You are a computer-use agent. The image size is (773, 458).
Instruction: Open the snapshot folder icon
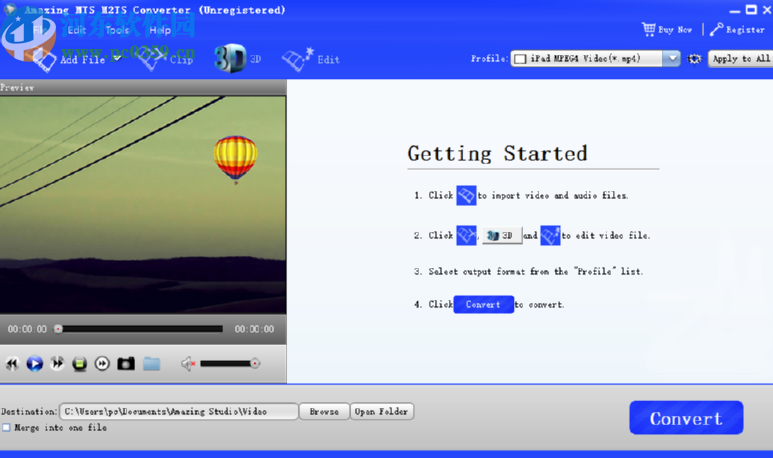151,364
